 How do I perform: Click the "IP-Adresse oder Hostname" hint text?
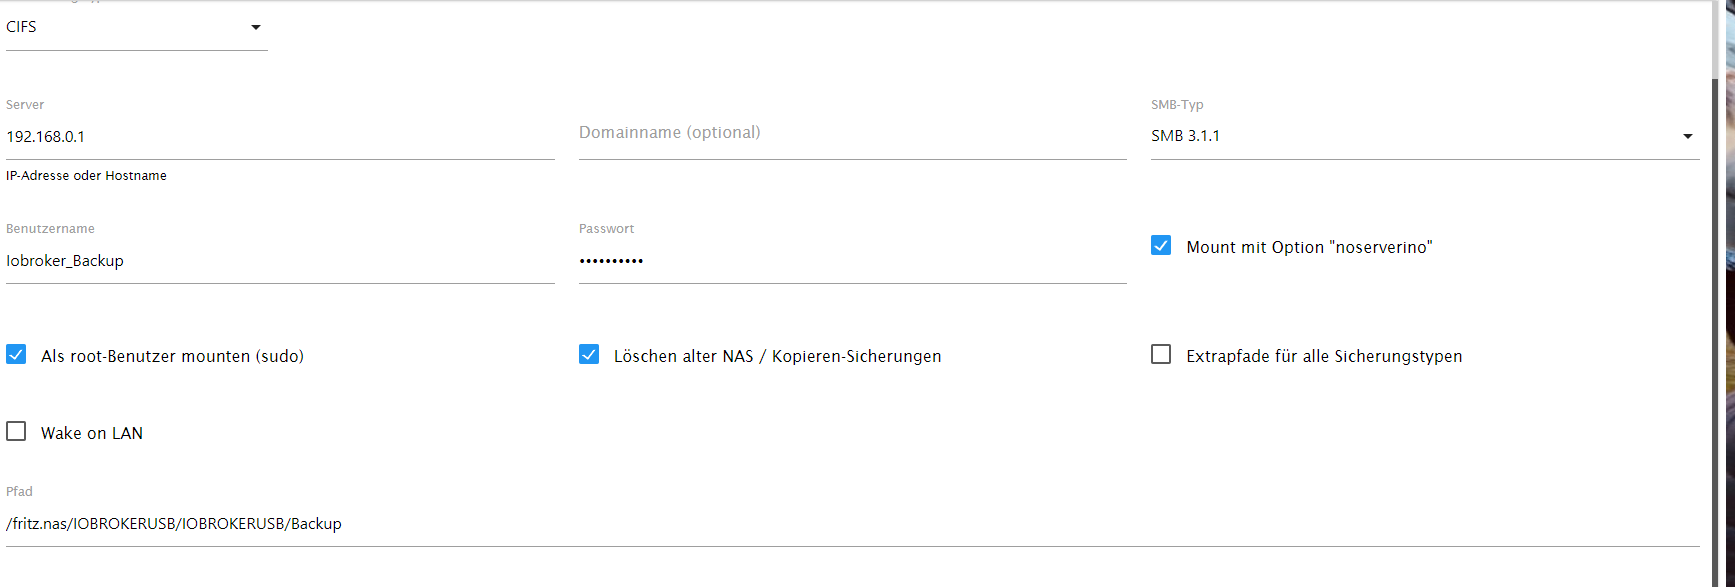[86, 176]
